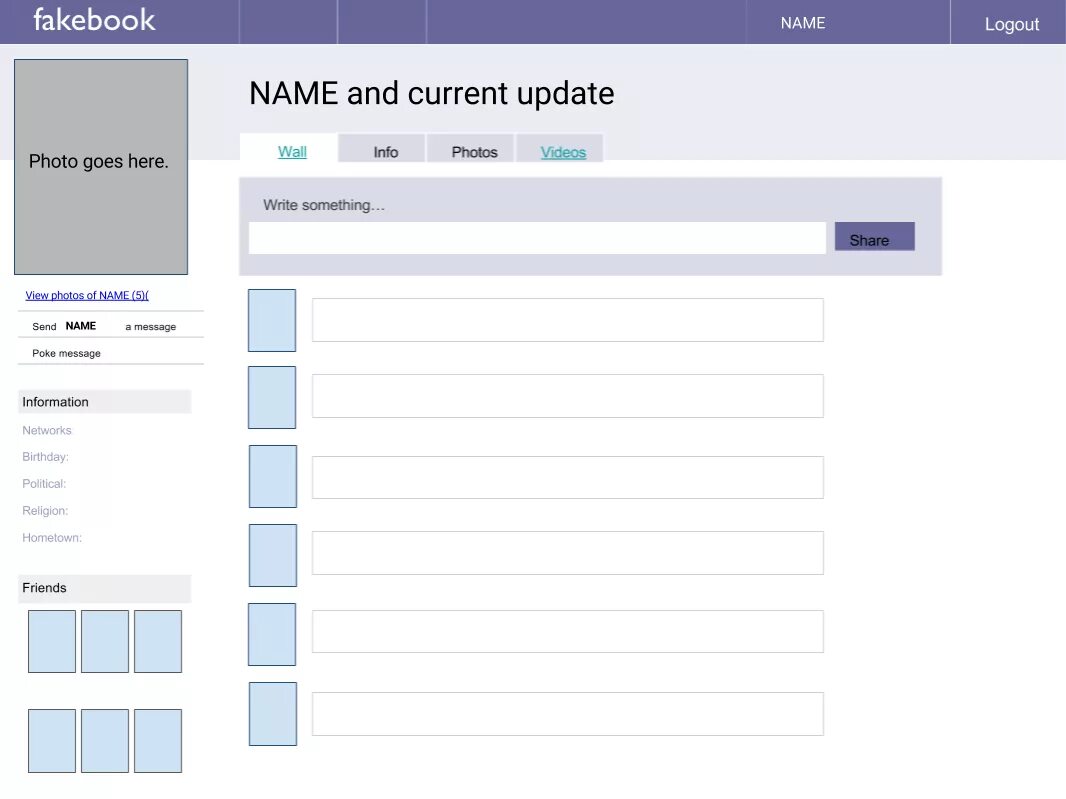The width and height of the screenshot is (1066, 799).
Task: Click the Birthday label
Action: point(46,457)
